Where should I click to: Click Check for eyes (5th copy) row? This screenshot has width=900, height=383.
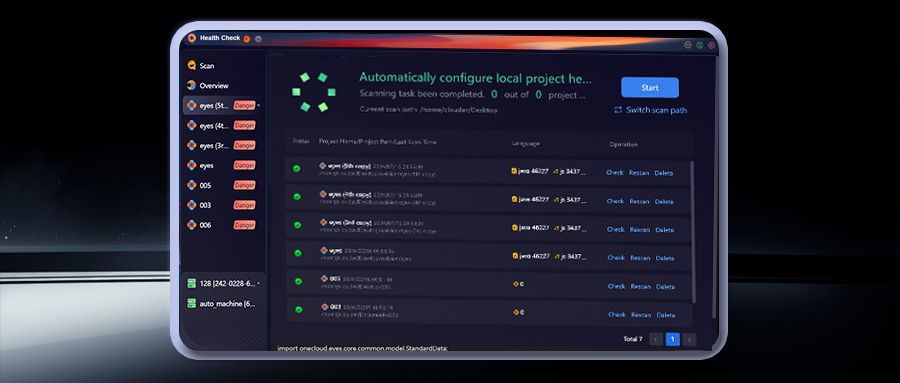(615, 173)
